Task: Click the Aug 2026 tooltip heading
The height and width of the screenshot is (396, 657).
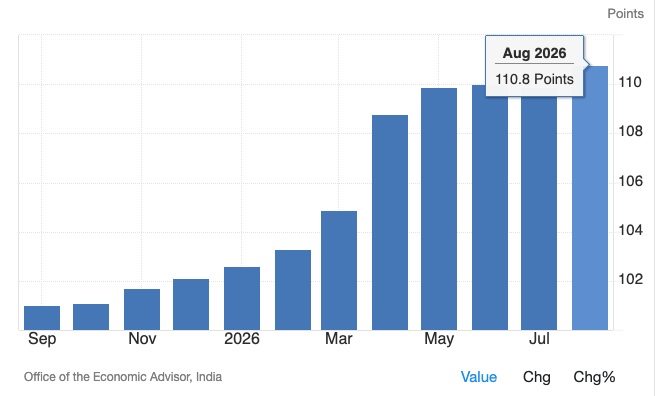Action: [534, 53]
